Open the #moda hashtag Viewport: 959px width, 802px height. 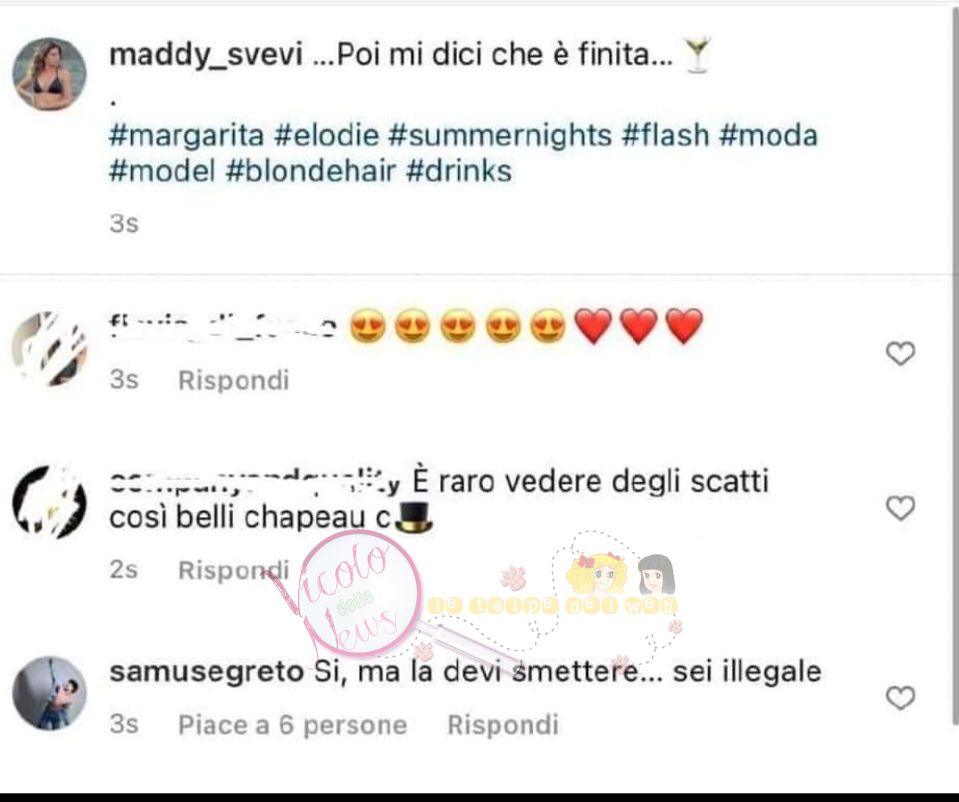point(768,135)
